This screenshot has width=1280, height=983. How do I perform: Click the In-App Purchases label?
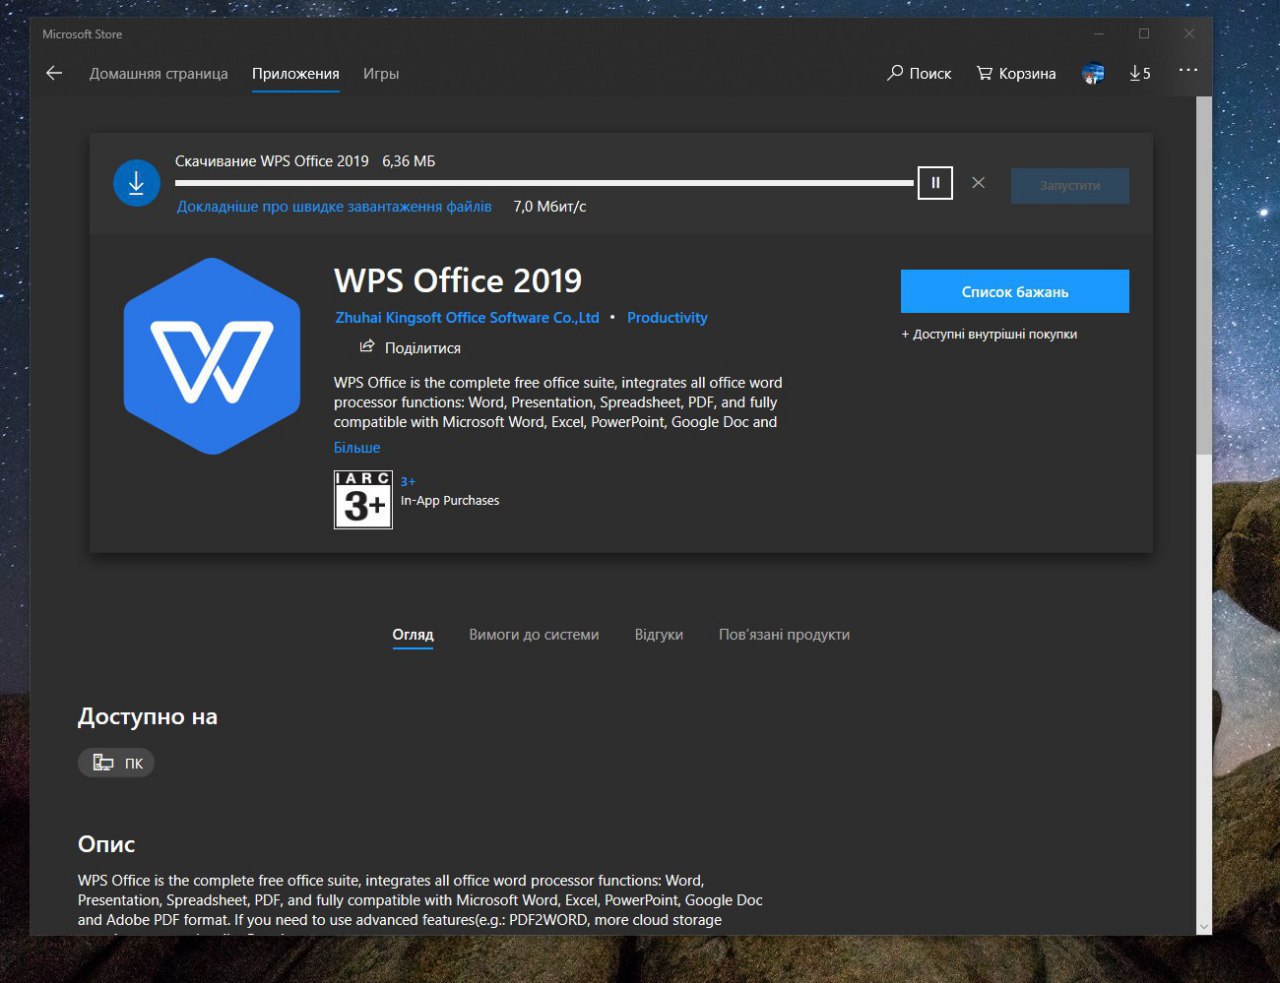450,500
